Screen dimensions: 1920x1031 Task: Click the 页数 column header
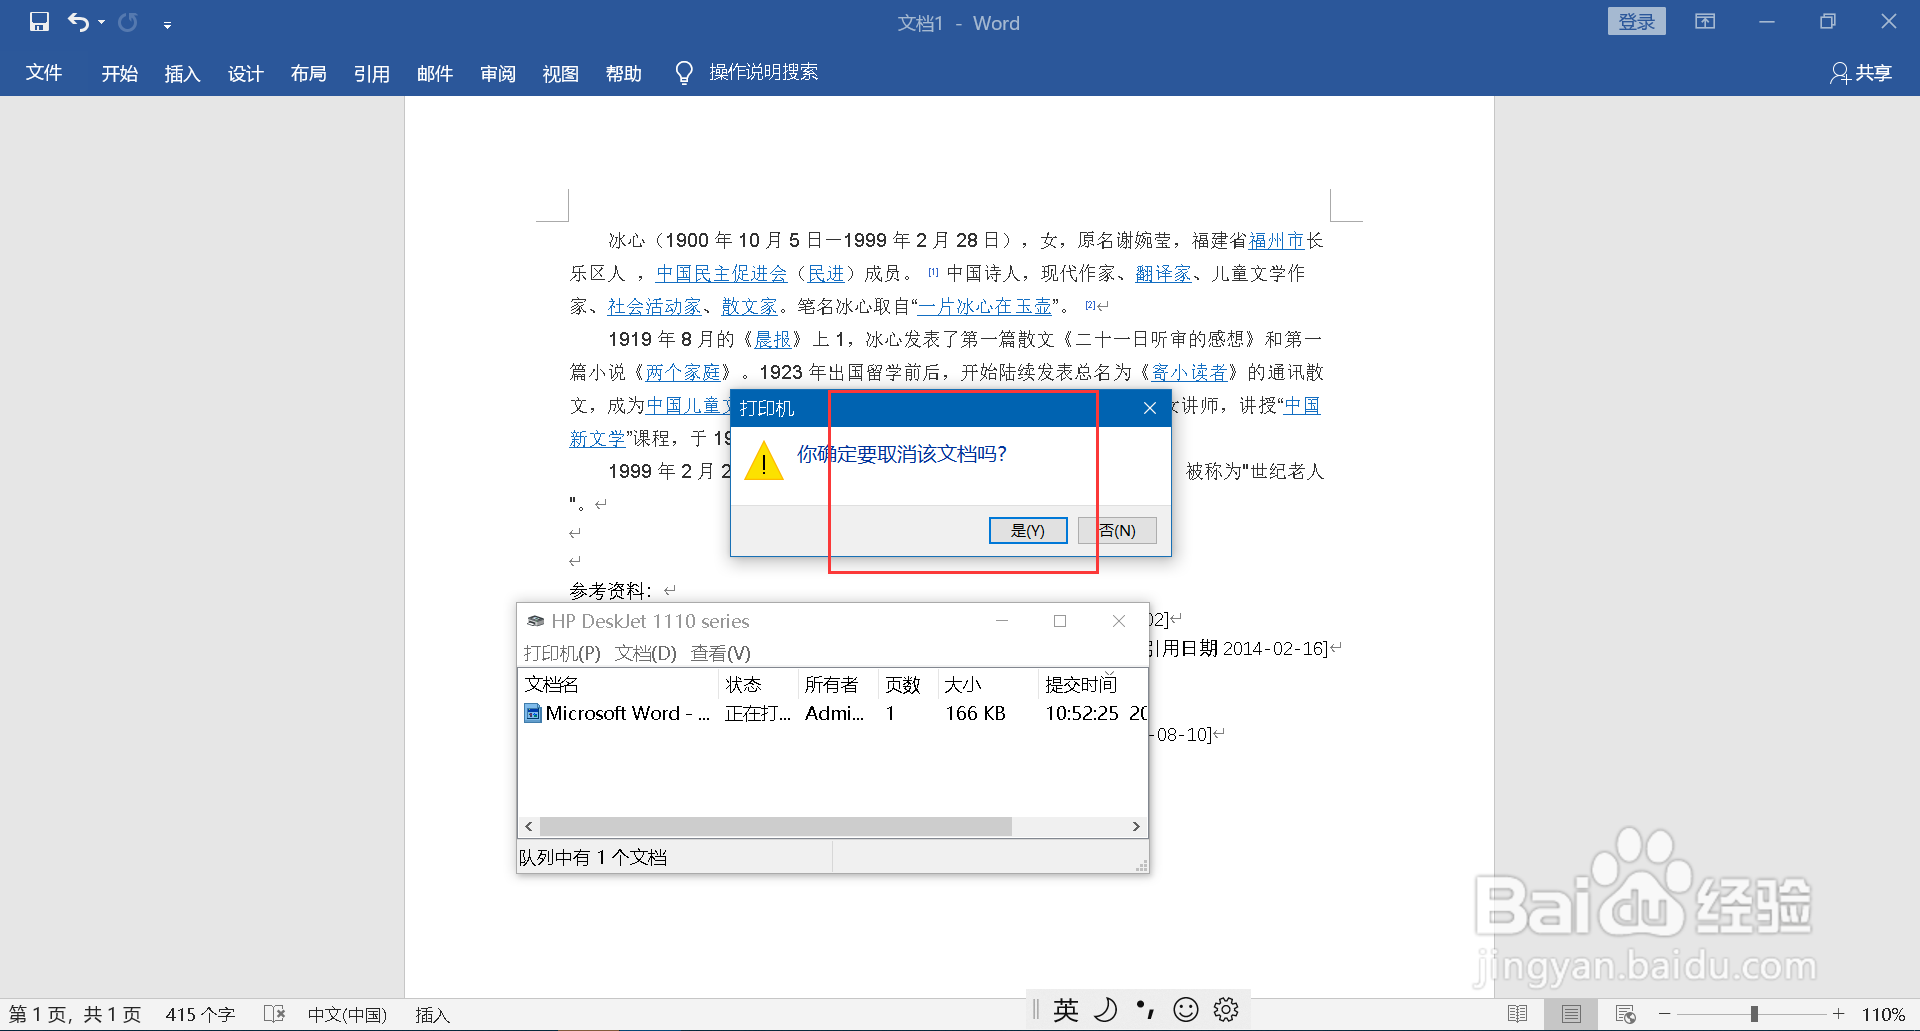[907, 684]
